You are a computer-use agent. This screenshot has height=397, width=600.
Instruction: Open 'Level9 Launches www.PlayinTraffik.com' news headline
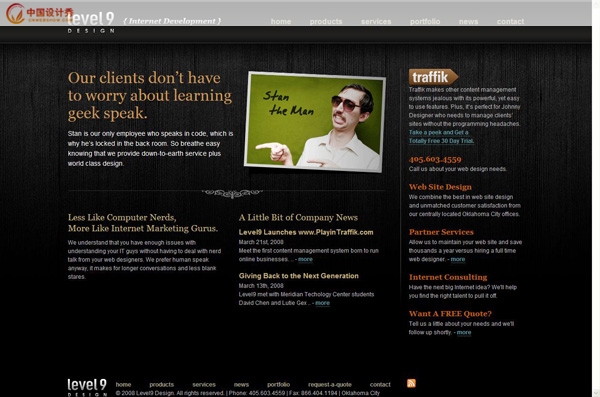(306, 232)
